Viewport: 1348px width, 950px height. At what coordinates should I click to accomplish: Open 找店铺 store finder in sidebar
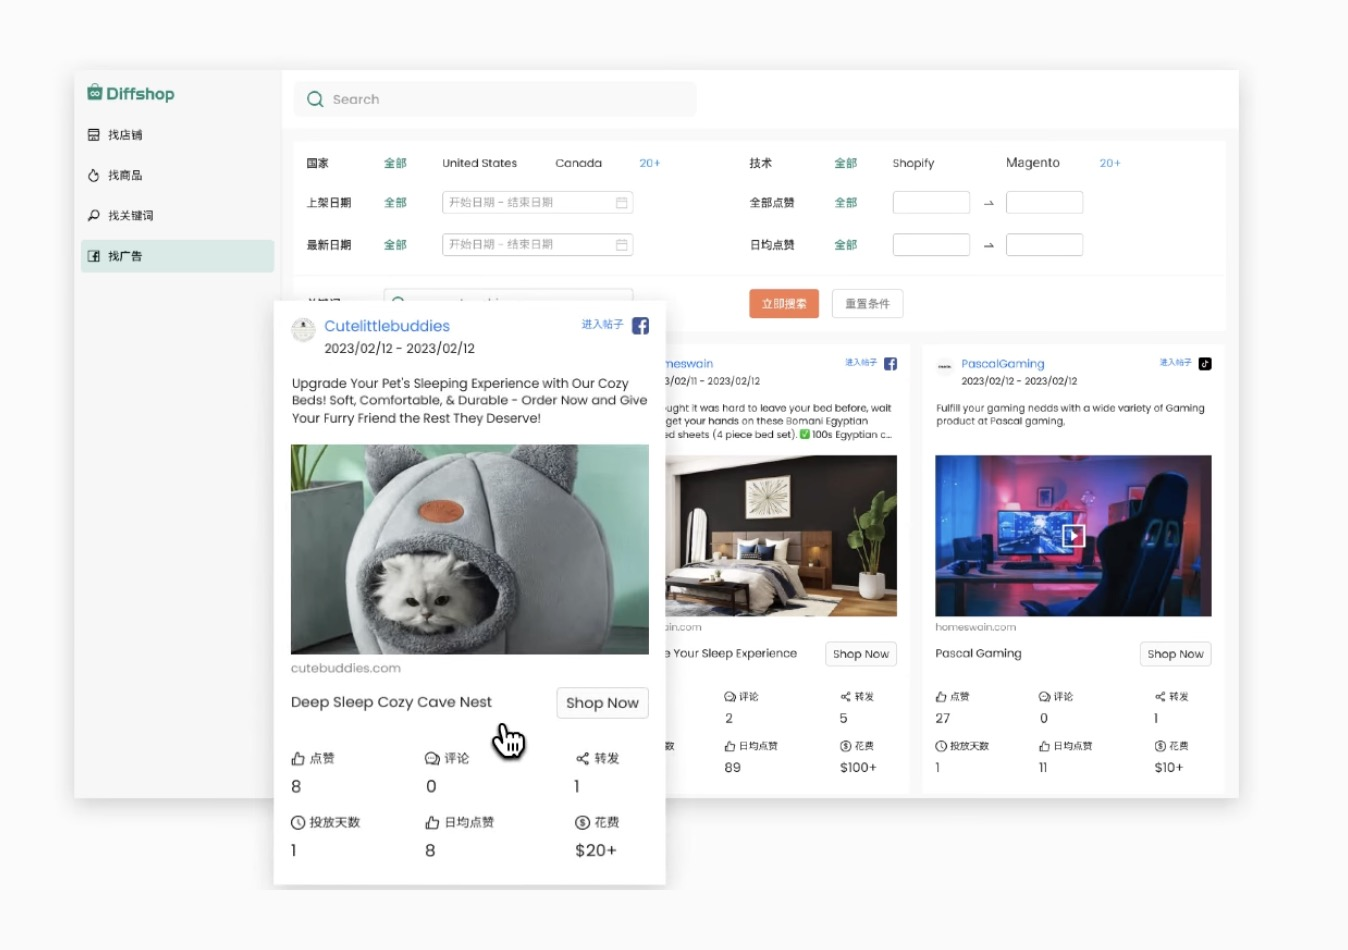pos(125,135)
